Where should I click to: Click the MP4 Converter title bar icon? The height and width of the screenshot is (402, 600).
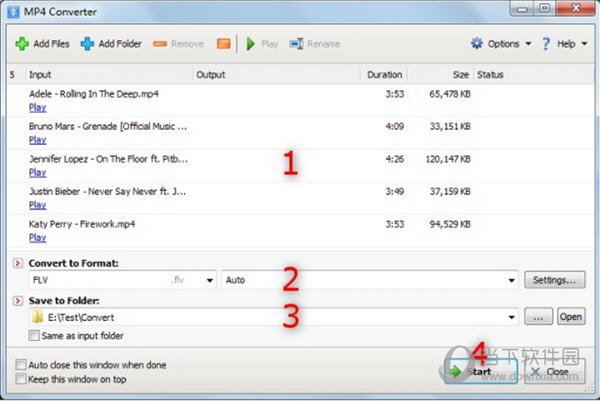[13, 12]
